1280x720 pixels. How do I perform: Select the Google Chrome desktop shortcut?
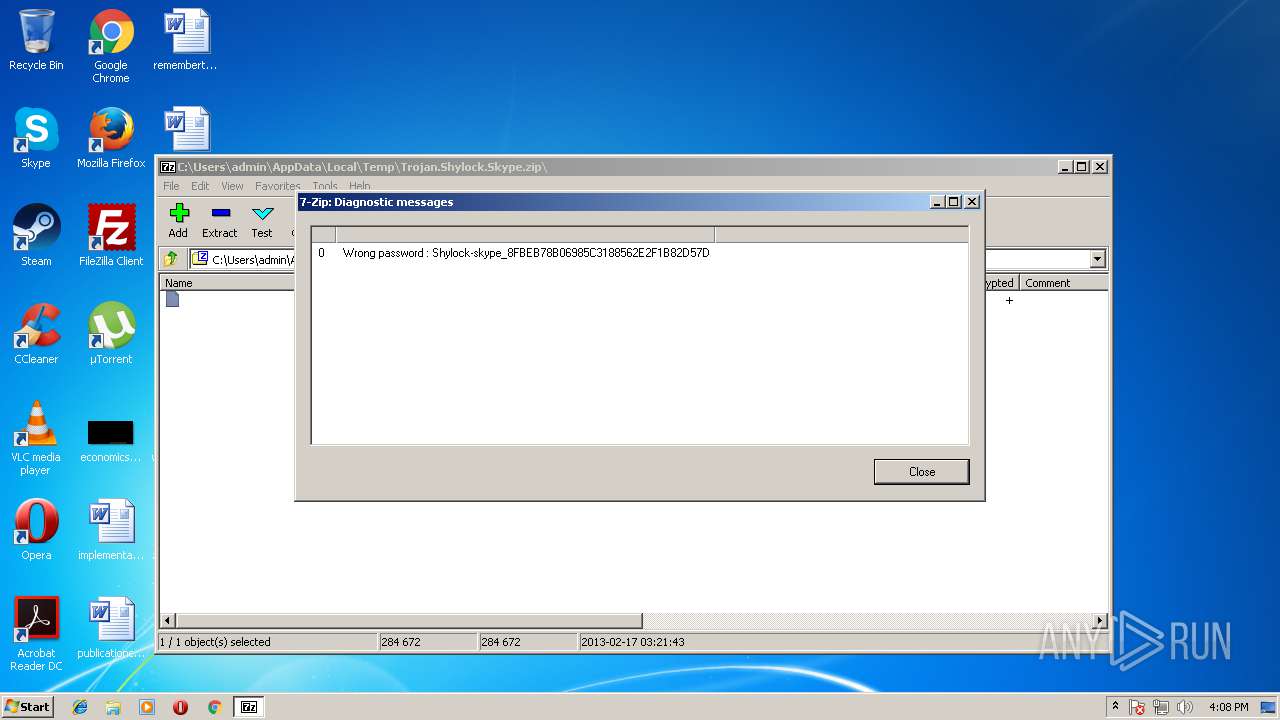[111, 46]
